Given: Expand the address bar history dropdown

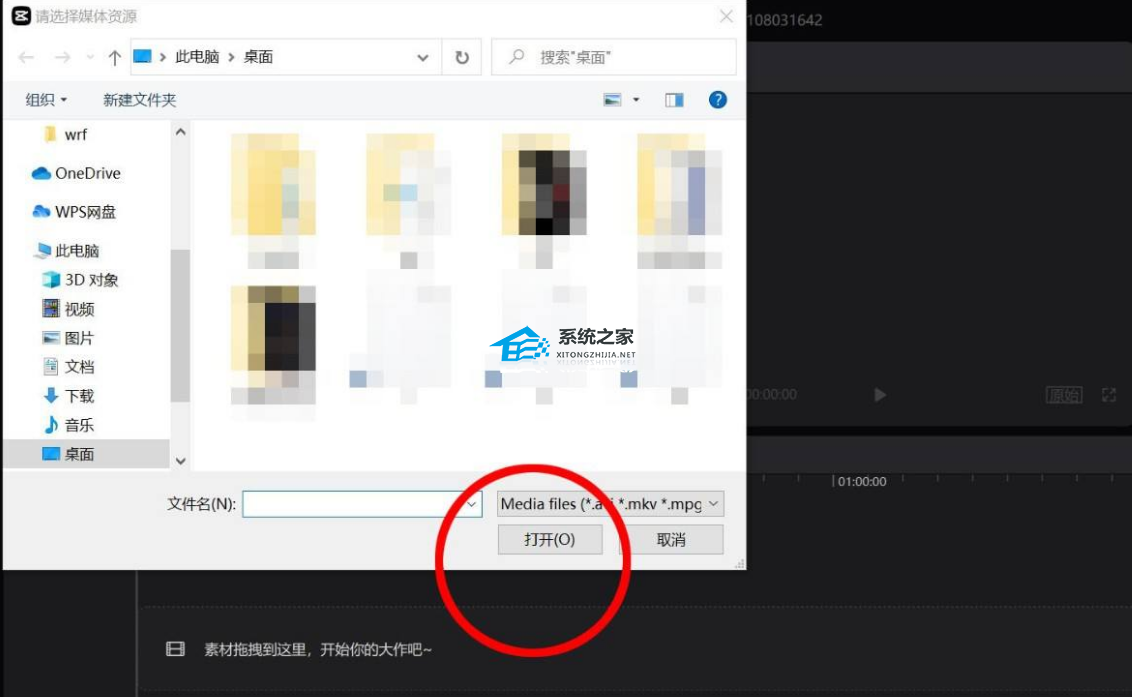Looking at the screenshot, I should 423,58.
